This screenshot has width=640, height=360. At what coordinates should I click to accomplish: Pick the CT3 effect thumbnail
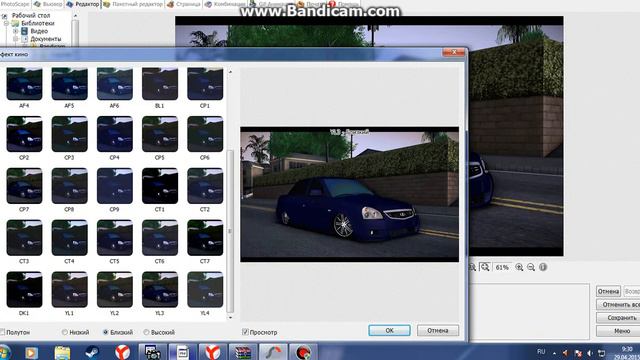24,238
